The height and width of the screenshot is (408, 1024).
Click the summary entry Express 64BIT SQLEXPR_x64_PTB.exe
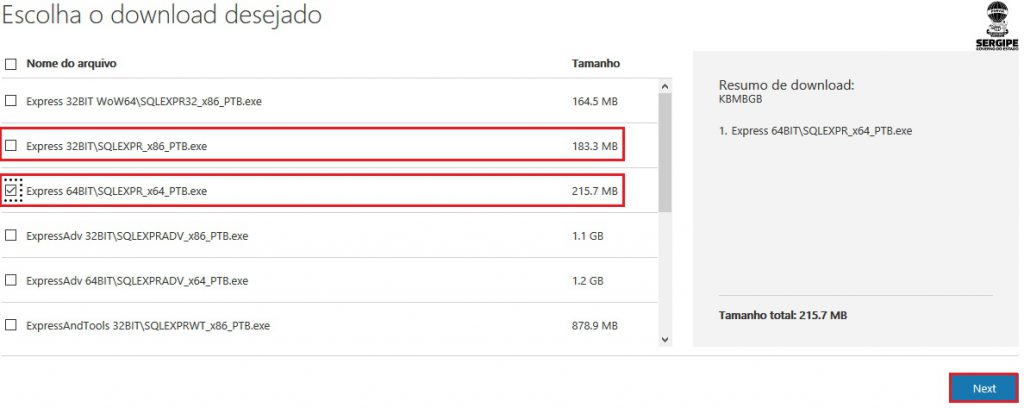pos(815,131)
